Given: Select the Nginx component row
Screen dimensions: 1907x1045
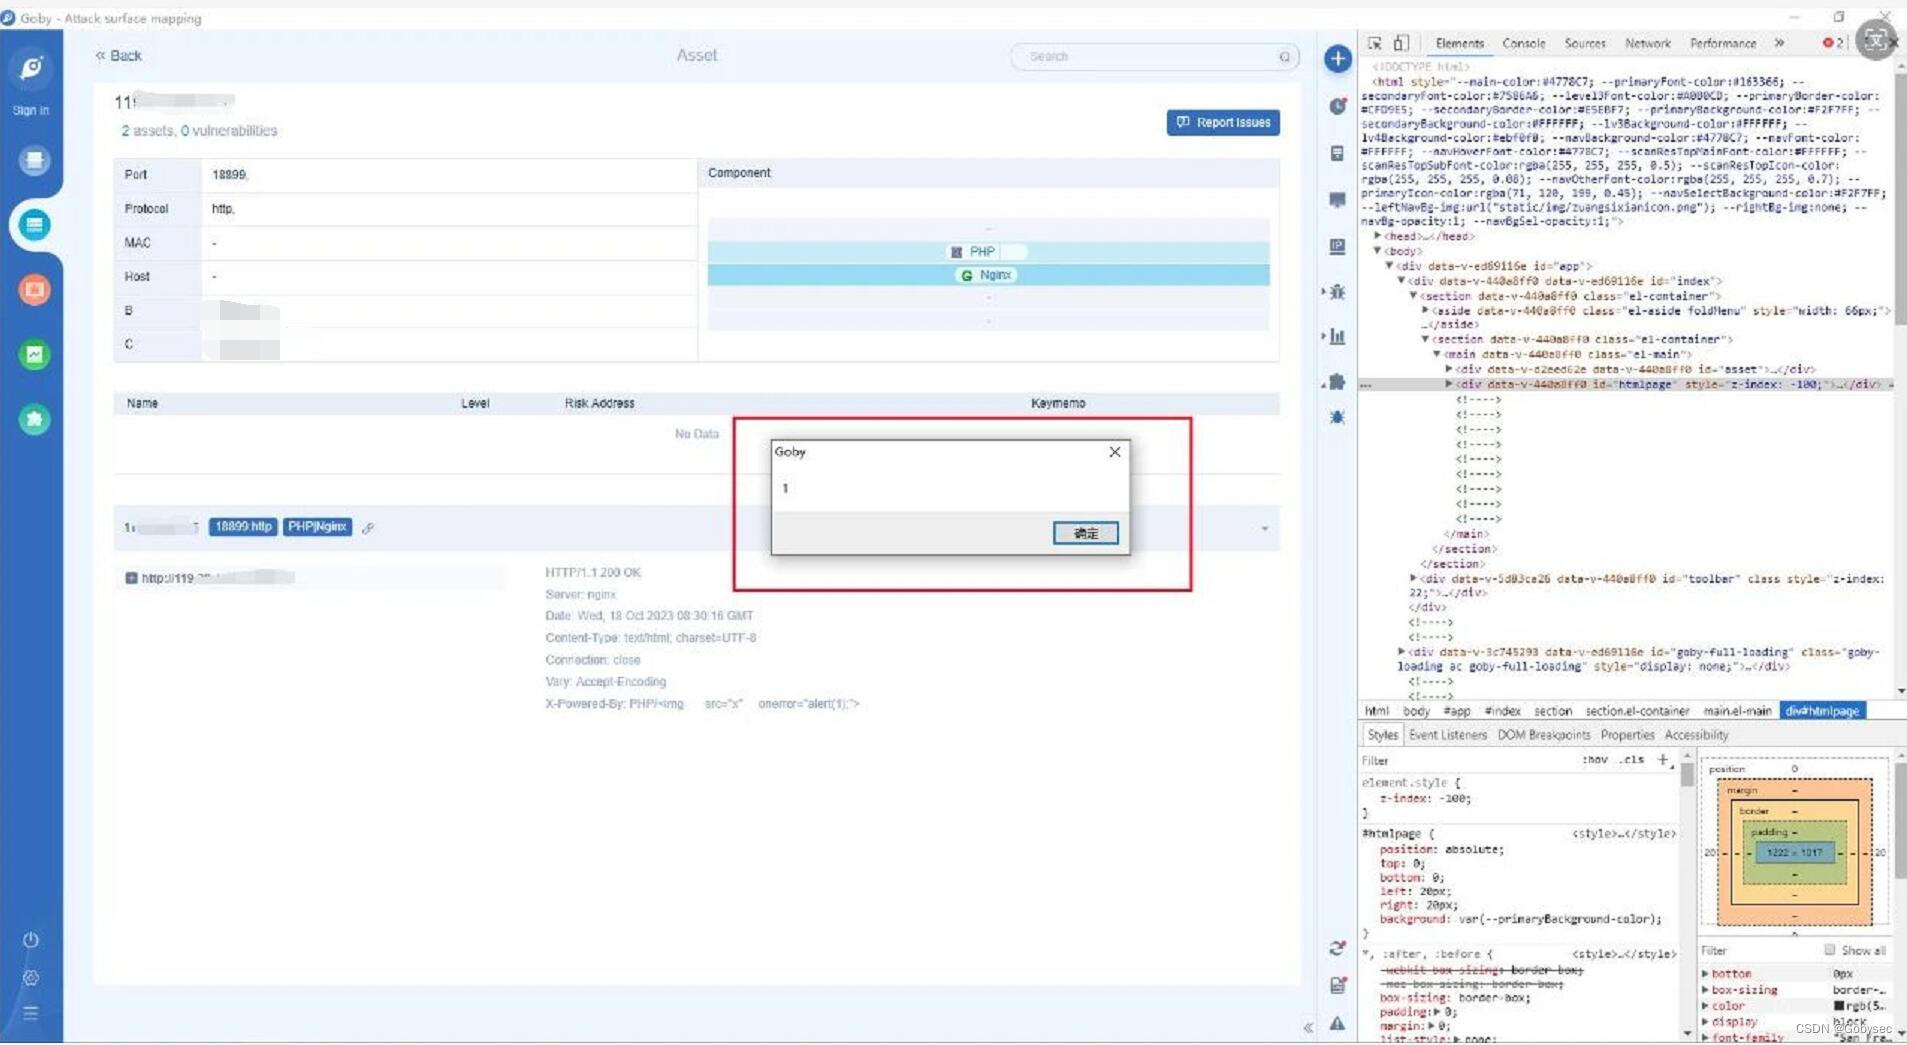Looking at the screenshot, I should pos(988,275).
